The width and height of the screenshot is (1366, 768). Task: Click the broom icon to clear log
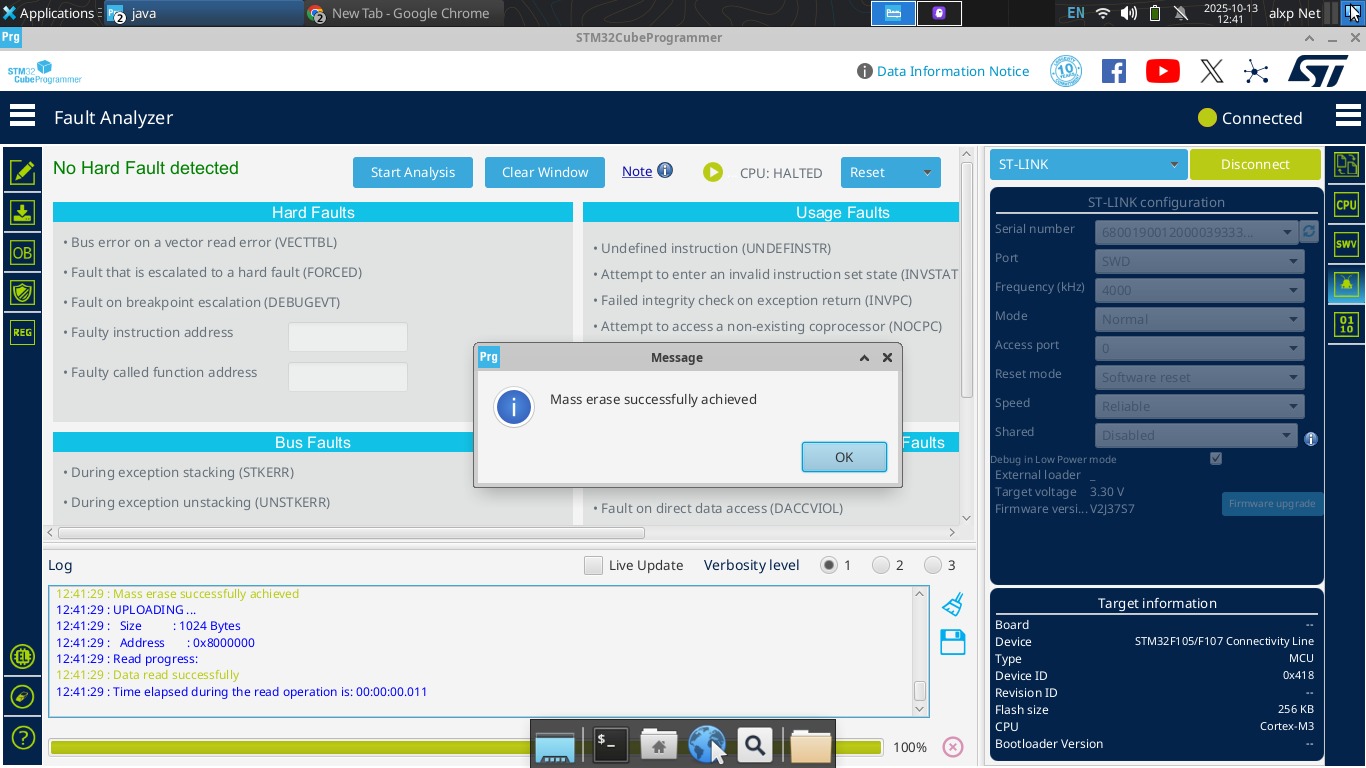(953, 604)
